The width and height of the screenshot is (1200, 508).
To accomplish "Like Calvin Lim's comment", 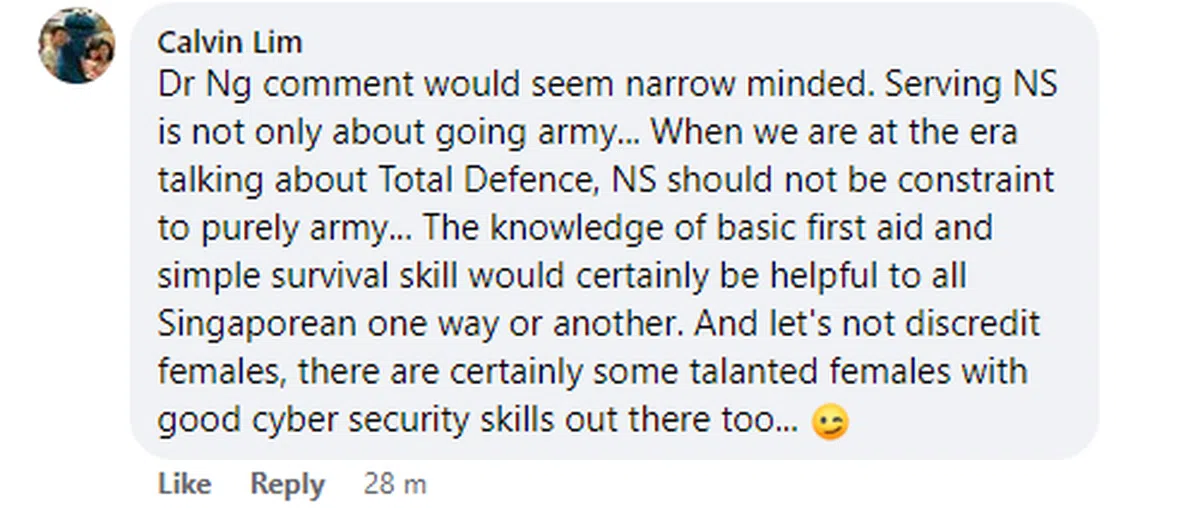I will pyautogui.click(x=184, y=484).
